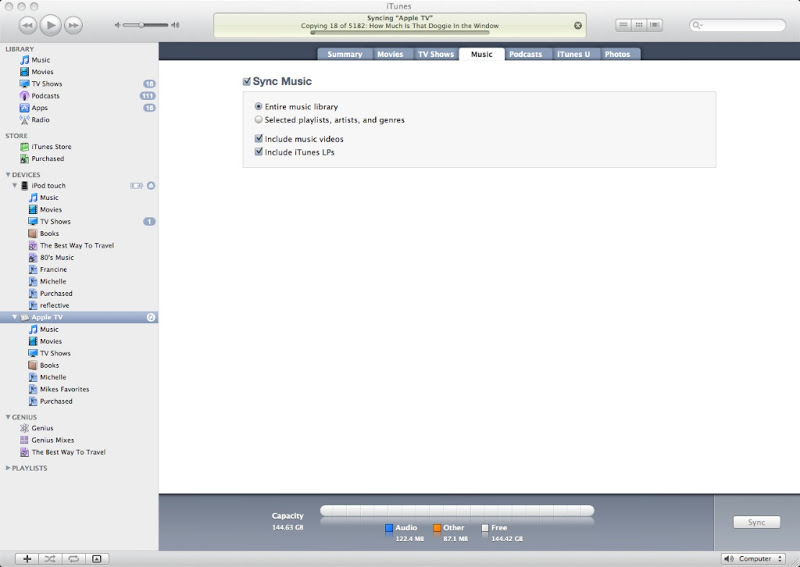This screenshot has width=800, height=567.
Task: Switch to list view icon
Action: coord(623,25)
